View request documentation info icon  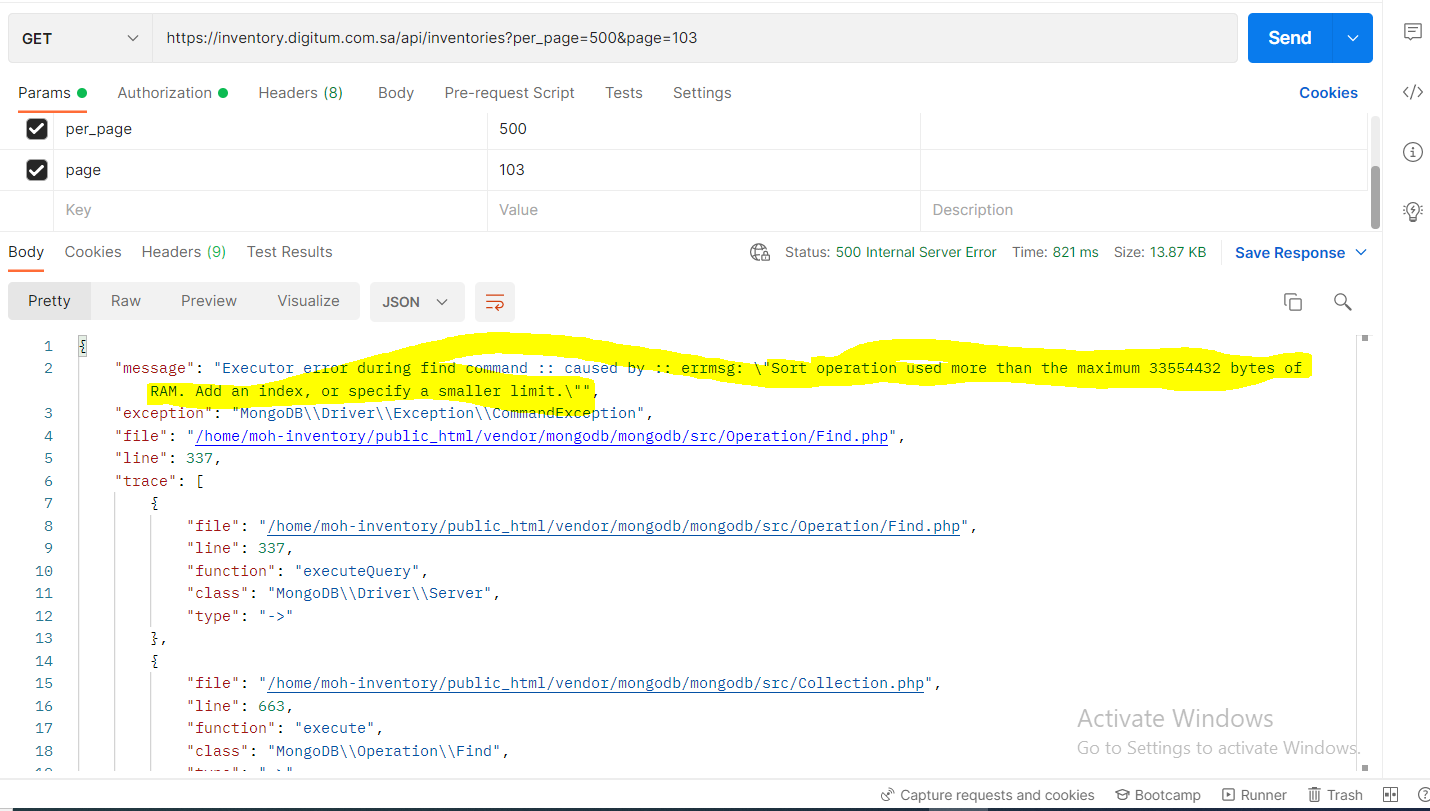click(x=1412, y=151)
